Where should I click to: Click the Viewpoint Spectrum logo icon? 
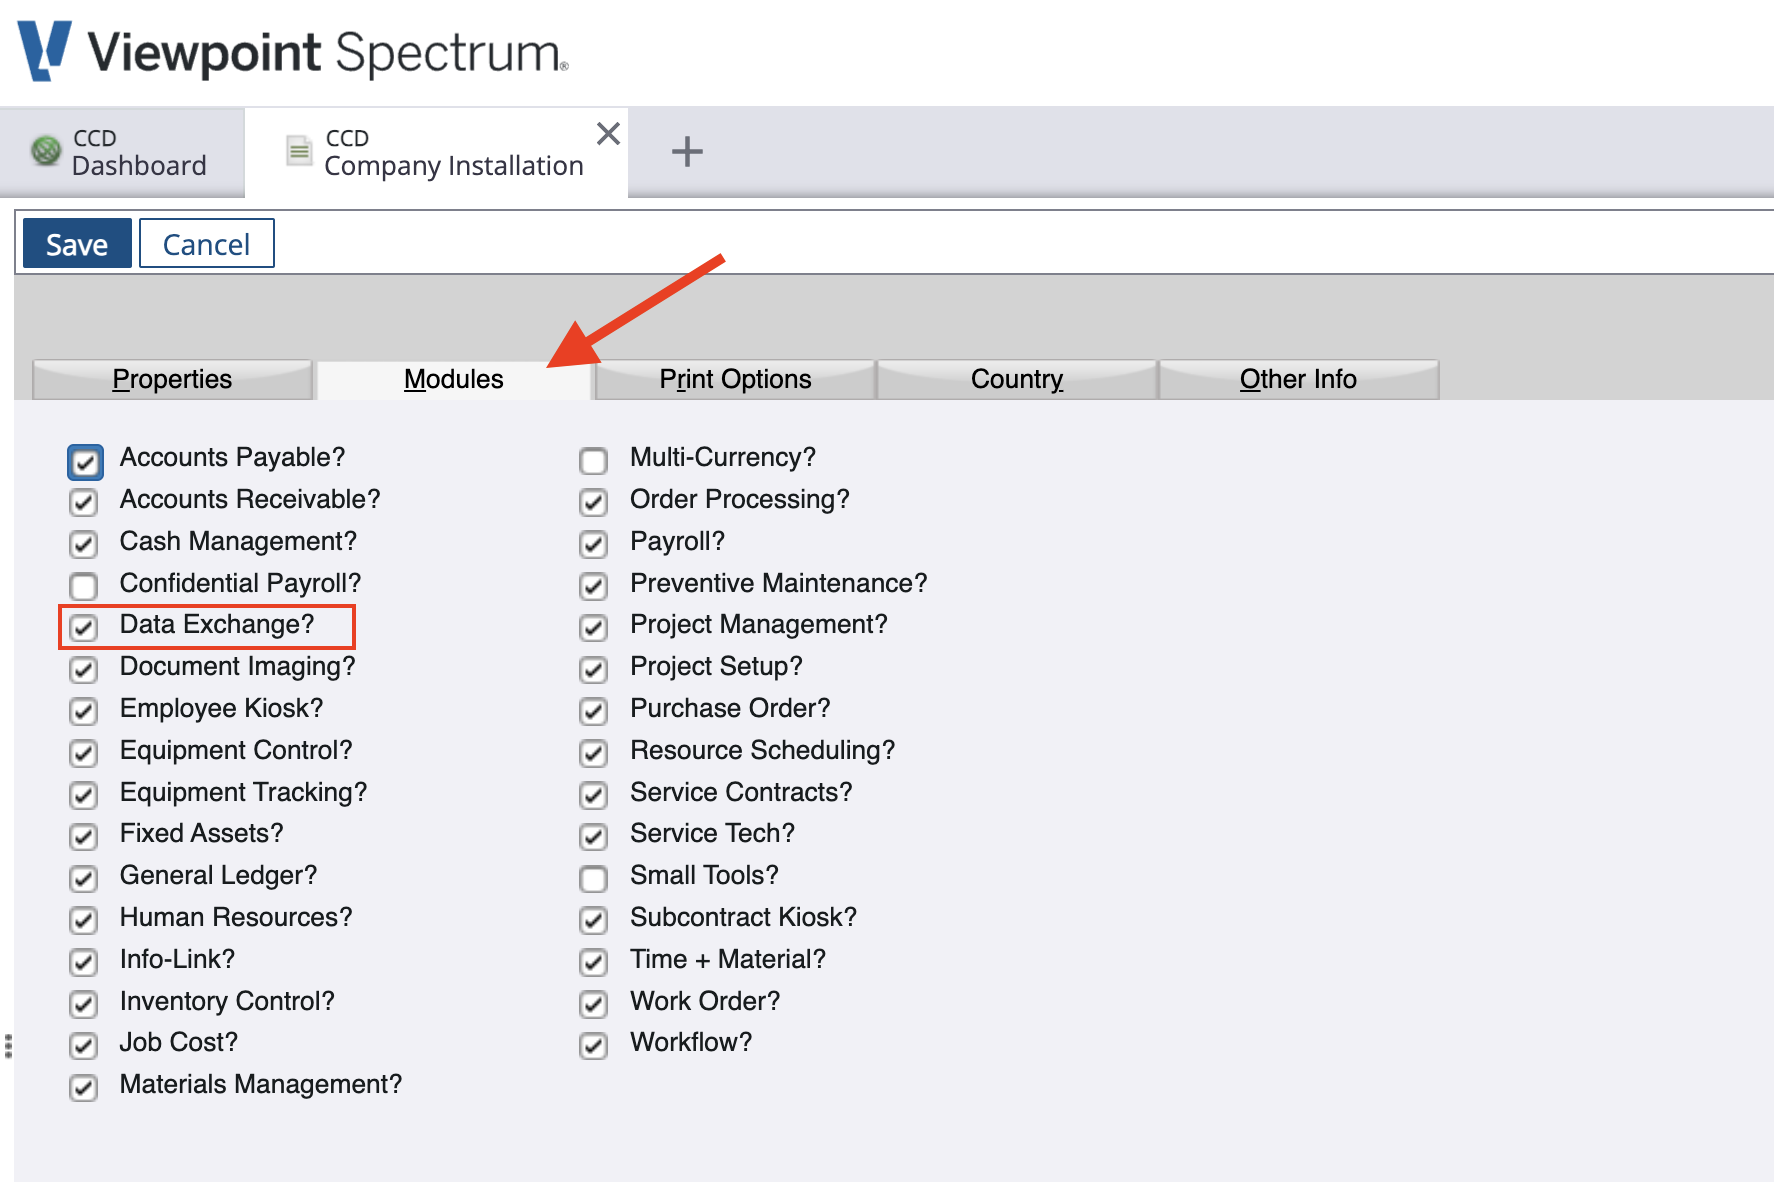pos(45,50)
